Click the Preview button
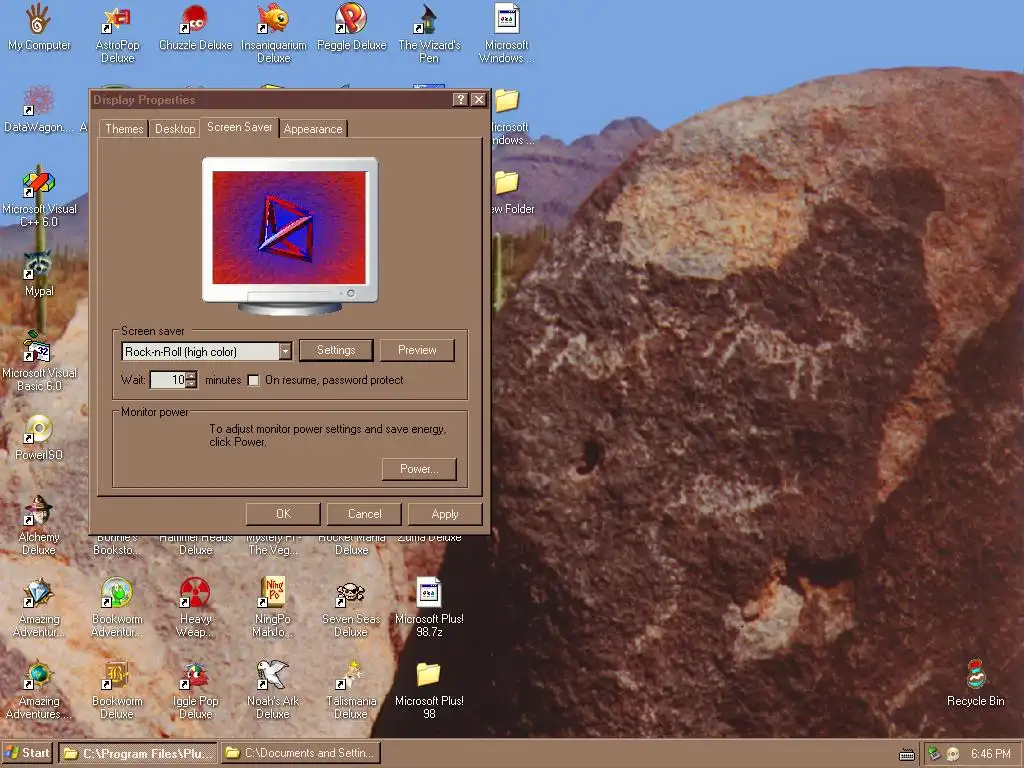Viewport: 1024px width, 768px height. coord(417,350)
